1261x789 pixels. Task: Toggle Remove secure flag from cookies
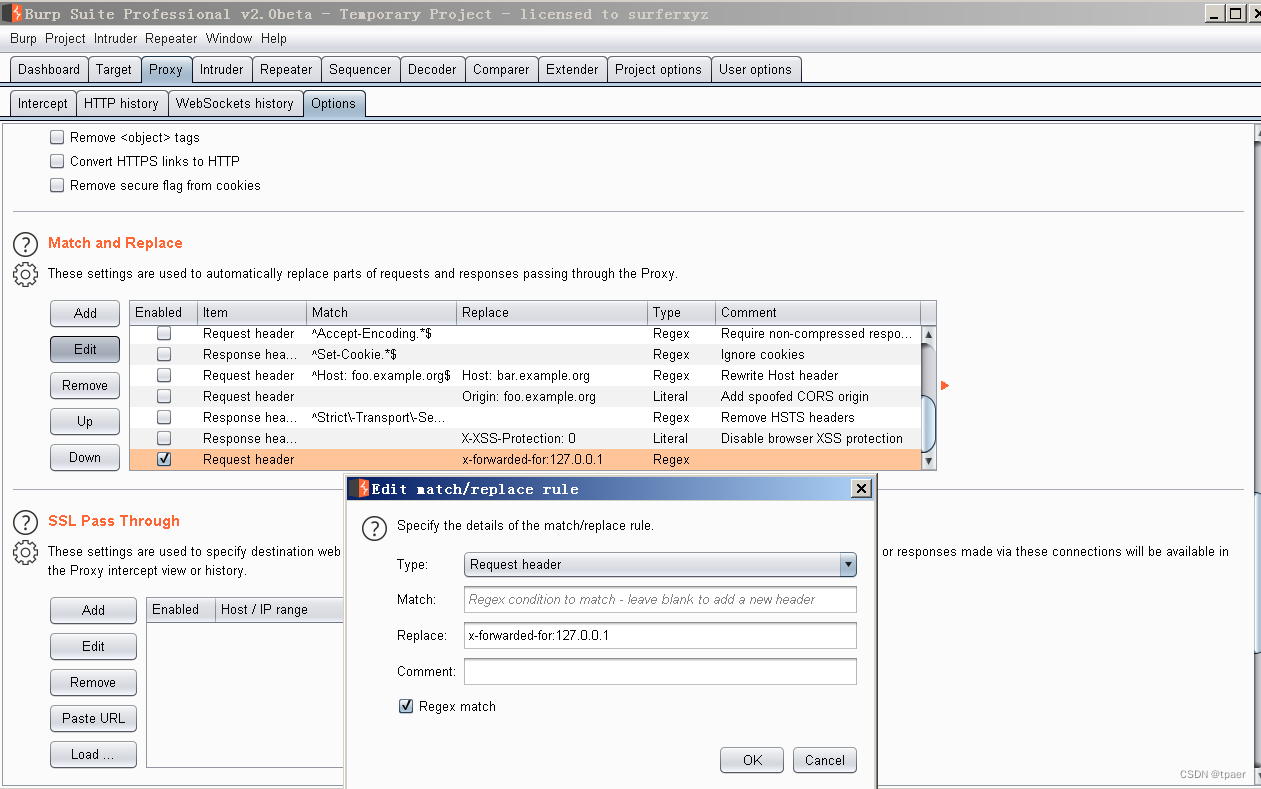(x=57, y=186)
